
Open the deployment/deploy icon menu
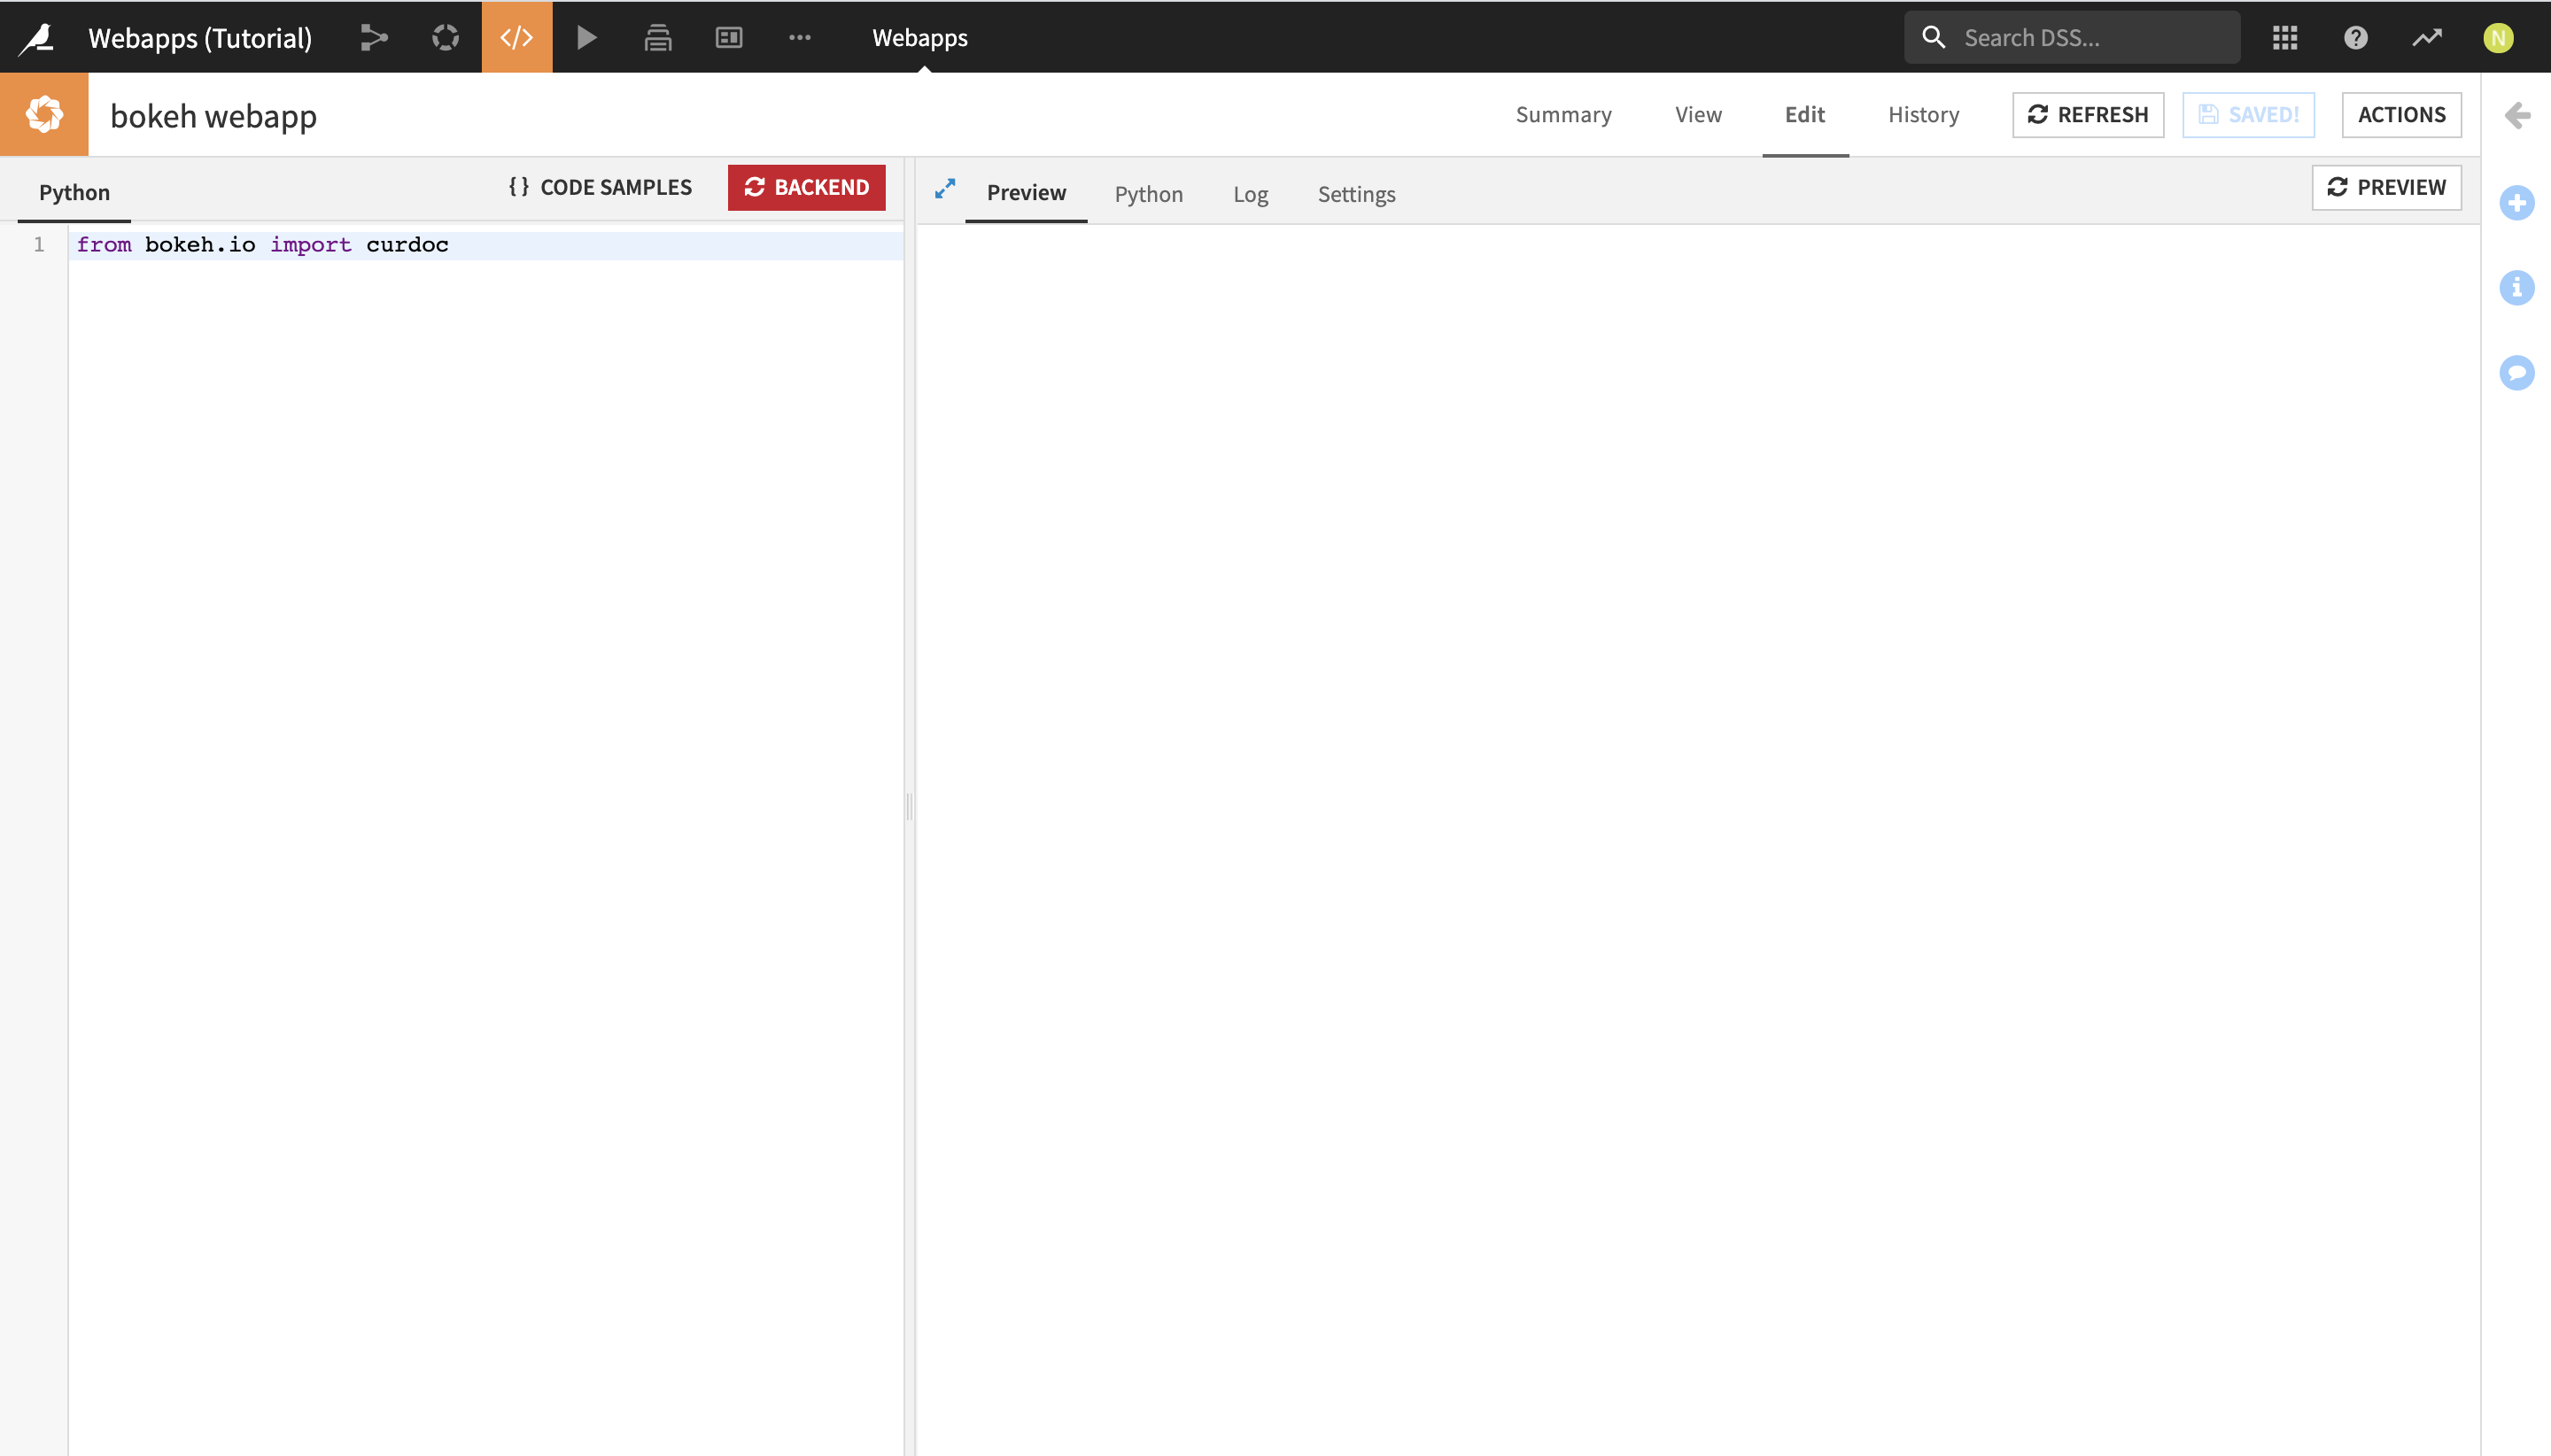tap(655, 37)
